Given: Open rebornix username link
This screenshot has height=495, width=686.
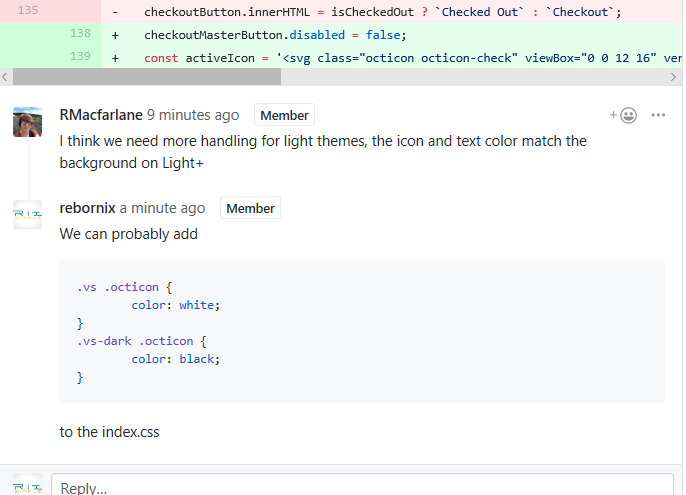Looking at the screenshot, I should pos(88,208).
